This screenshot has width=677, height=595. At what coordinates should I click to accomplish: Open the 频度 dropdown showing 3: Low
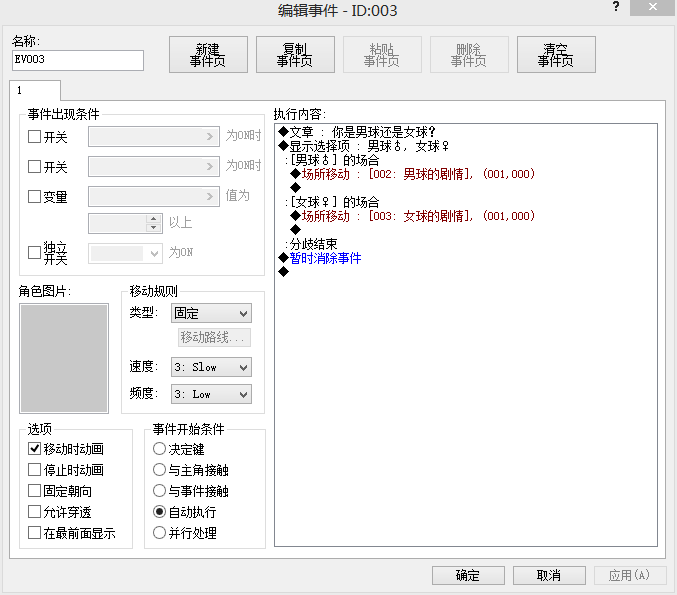(212, 394)
